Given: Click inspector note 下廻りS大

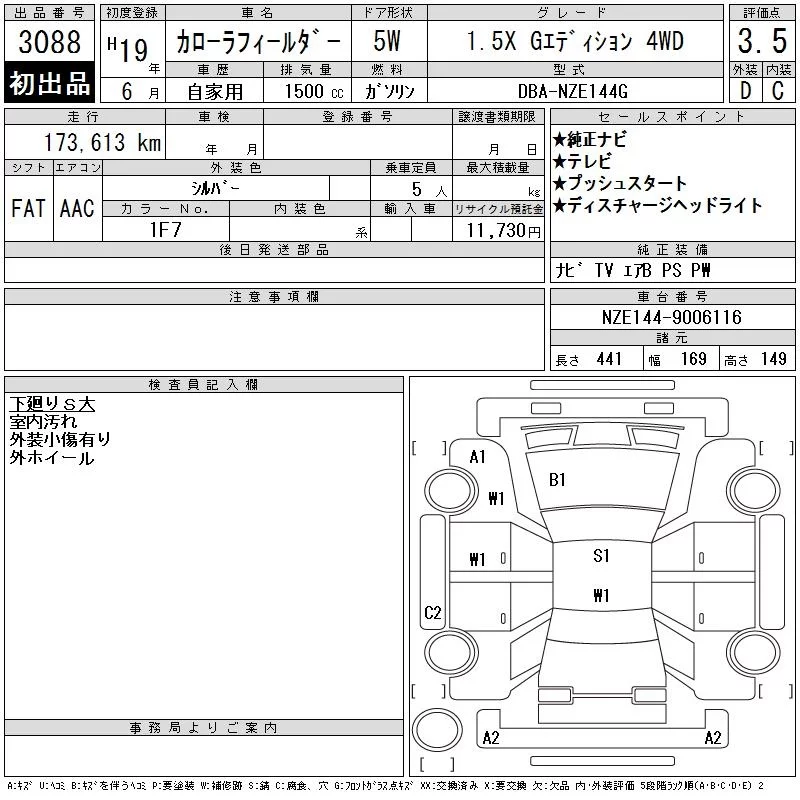Looking at the screenshot, I should (52, 404).
